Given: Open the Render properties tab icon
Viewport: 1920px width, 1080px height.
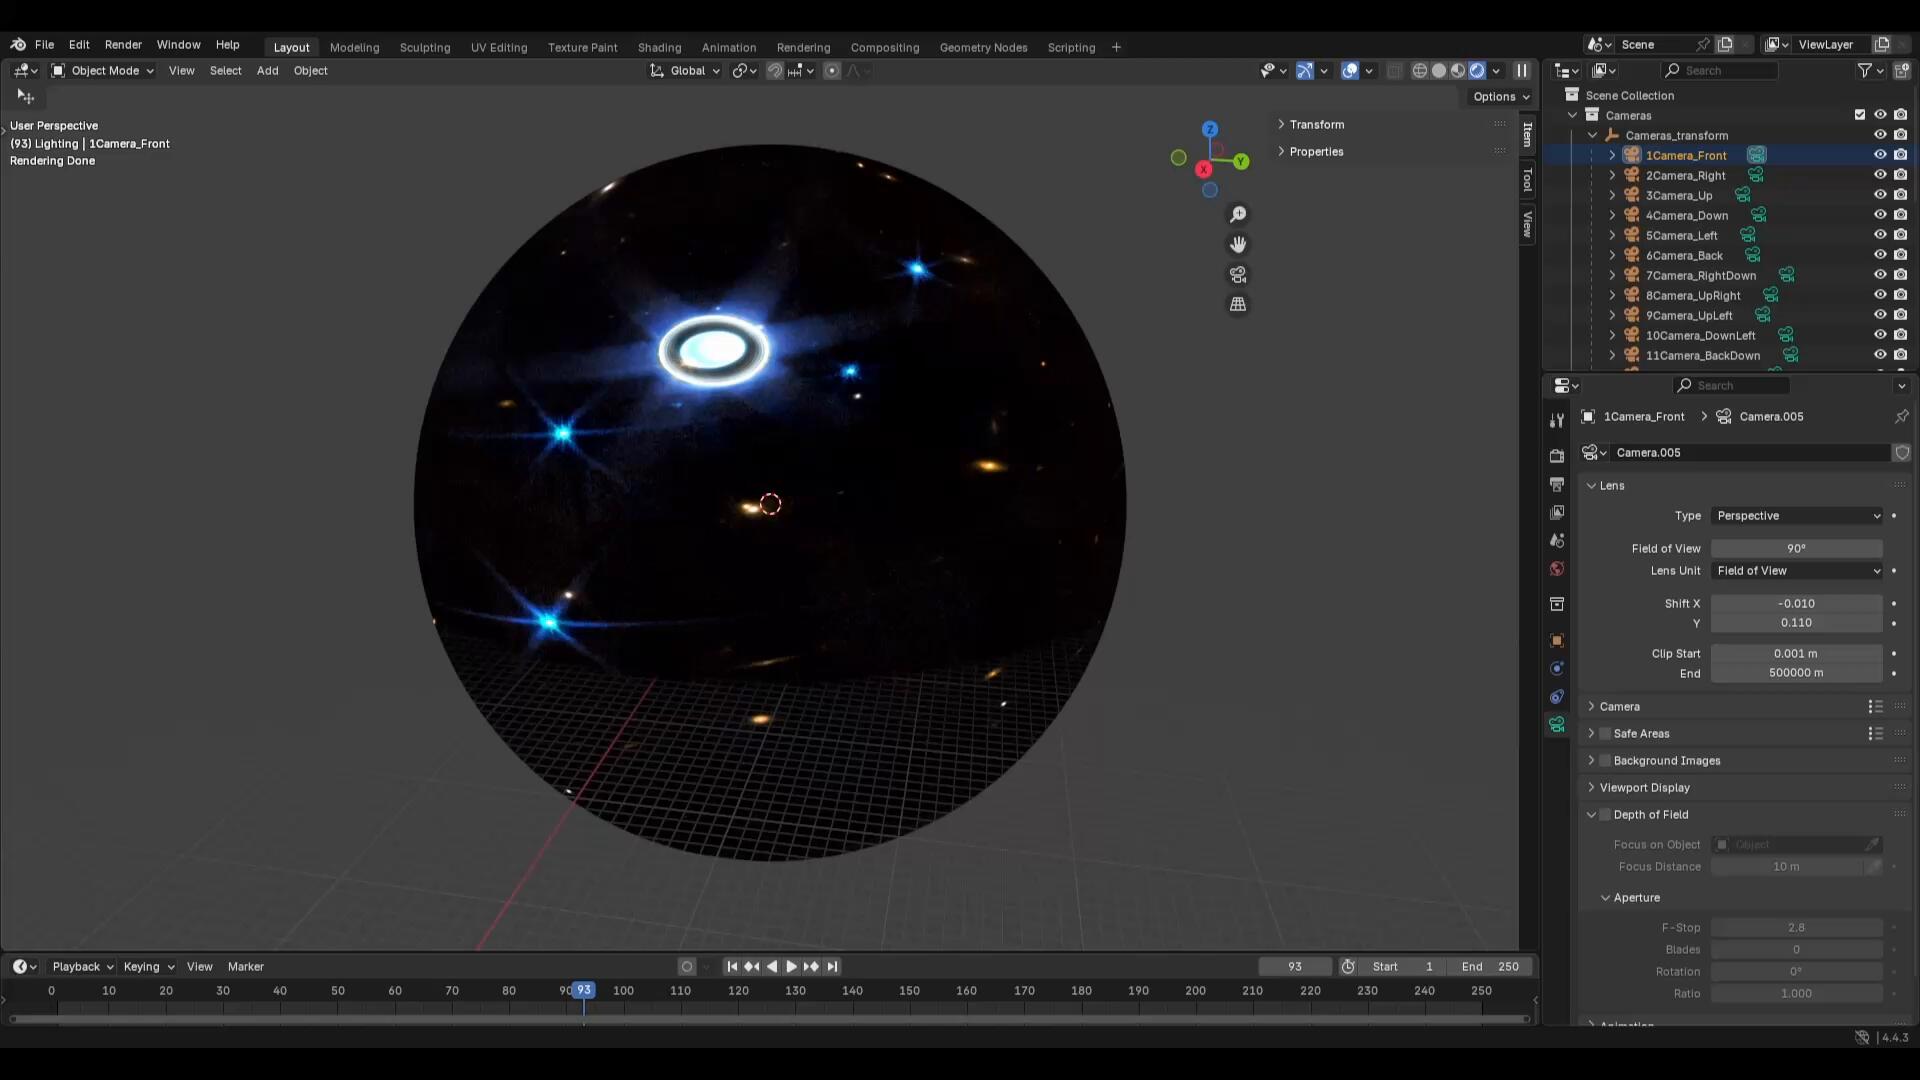Looking at the screenshot, I should pos(1557,456).
